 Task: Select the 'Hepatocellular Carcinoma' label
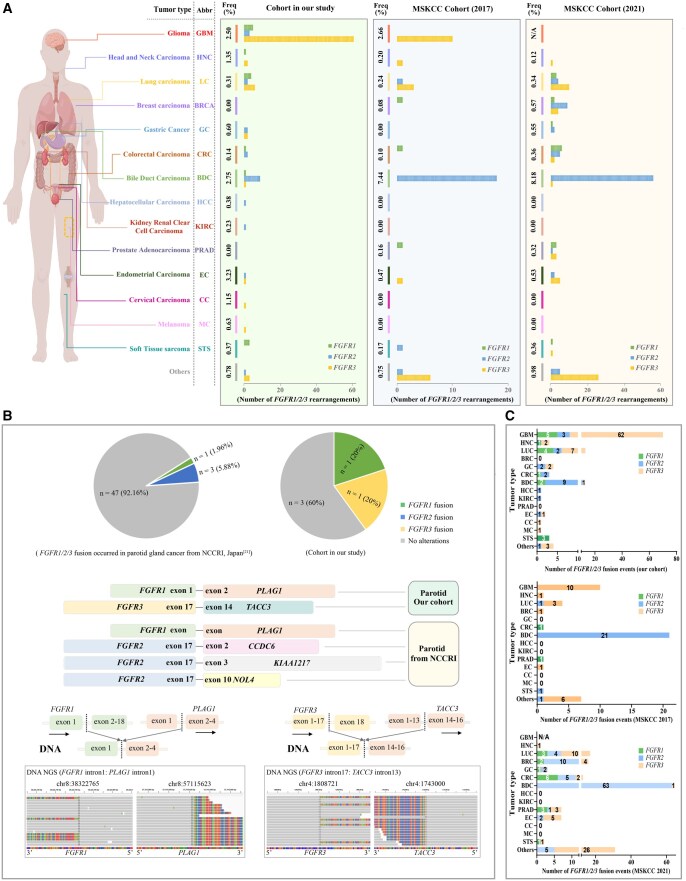tap(149, 202)
